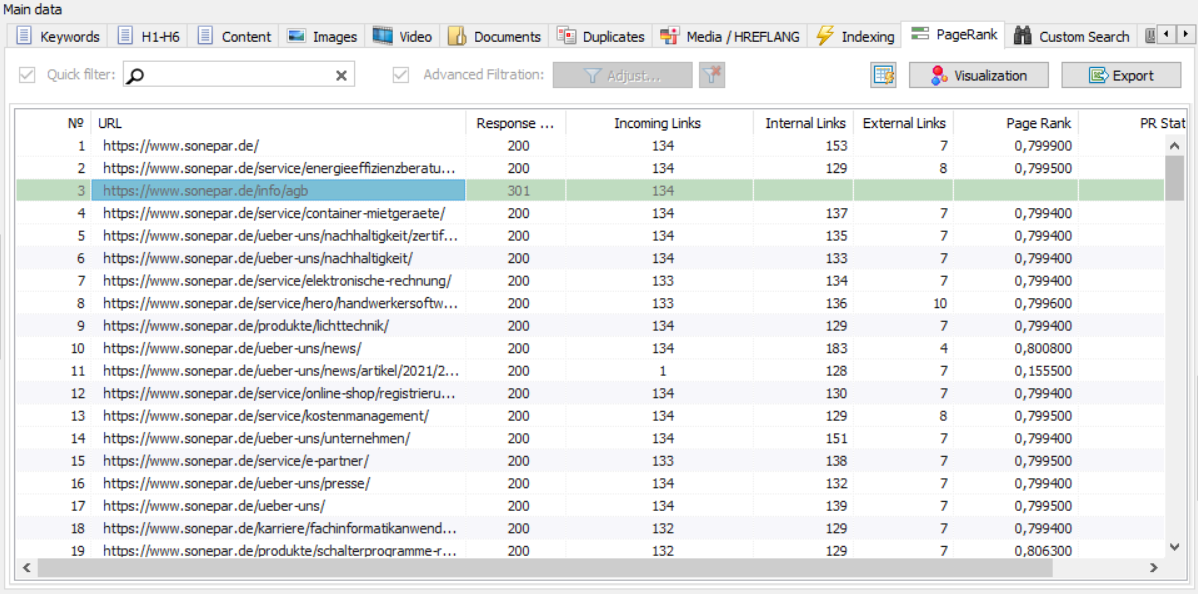Viewport: 1198px width, 594px height.
Task: Open the Media / HREFLANG tab
Action: (730, 36)
